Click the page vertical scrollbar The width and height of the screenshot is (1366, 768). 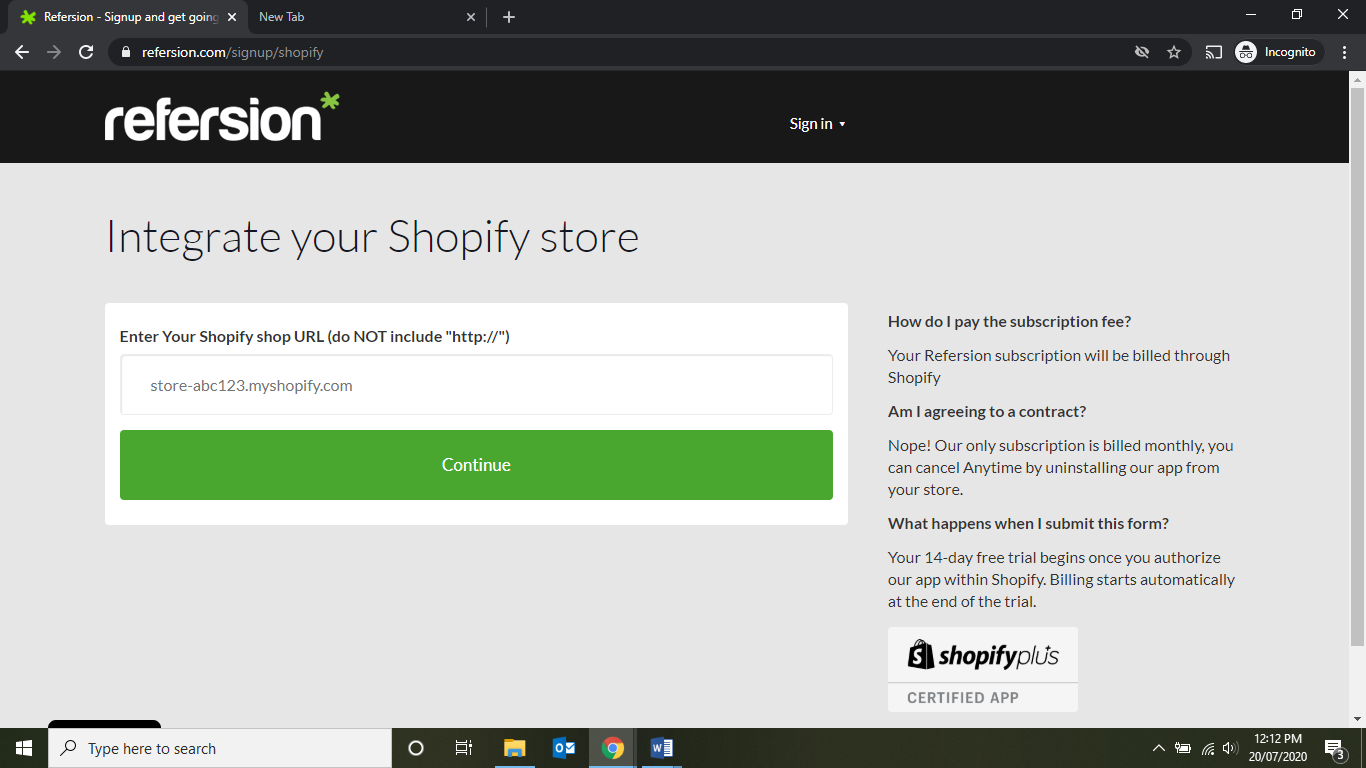pyautogui.click(x=1357, y=365)
